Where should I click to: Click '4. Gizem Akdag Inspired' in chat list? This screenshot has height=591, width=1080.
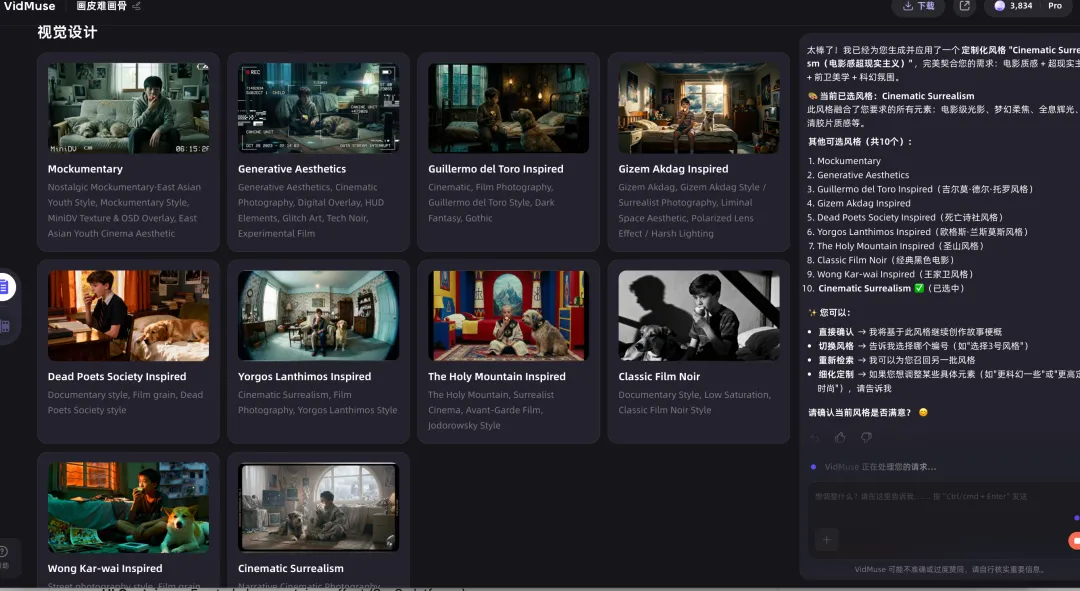(859, 203)
